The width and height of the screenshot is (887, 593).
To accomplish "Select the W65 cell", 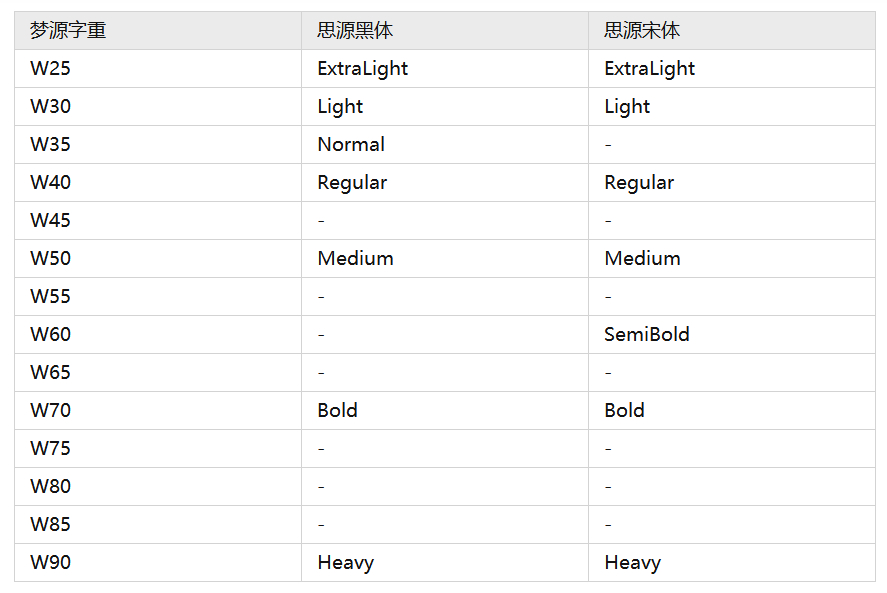I will point(51,373).
